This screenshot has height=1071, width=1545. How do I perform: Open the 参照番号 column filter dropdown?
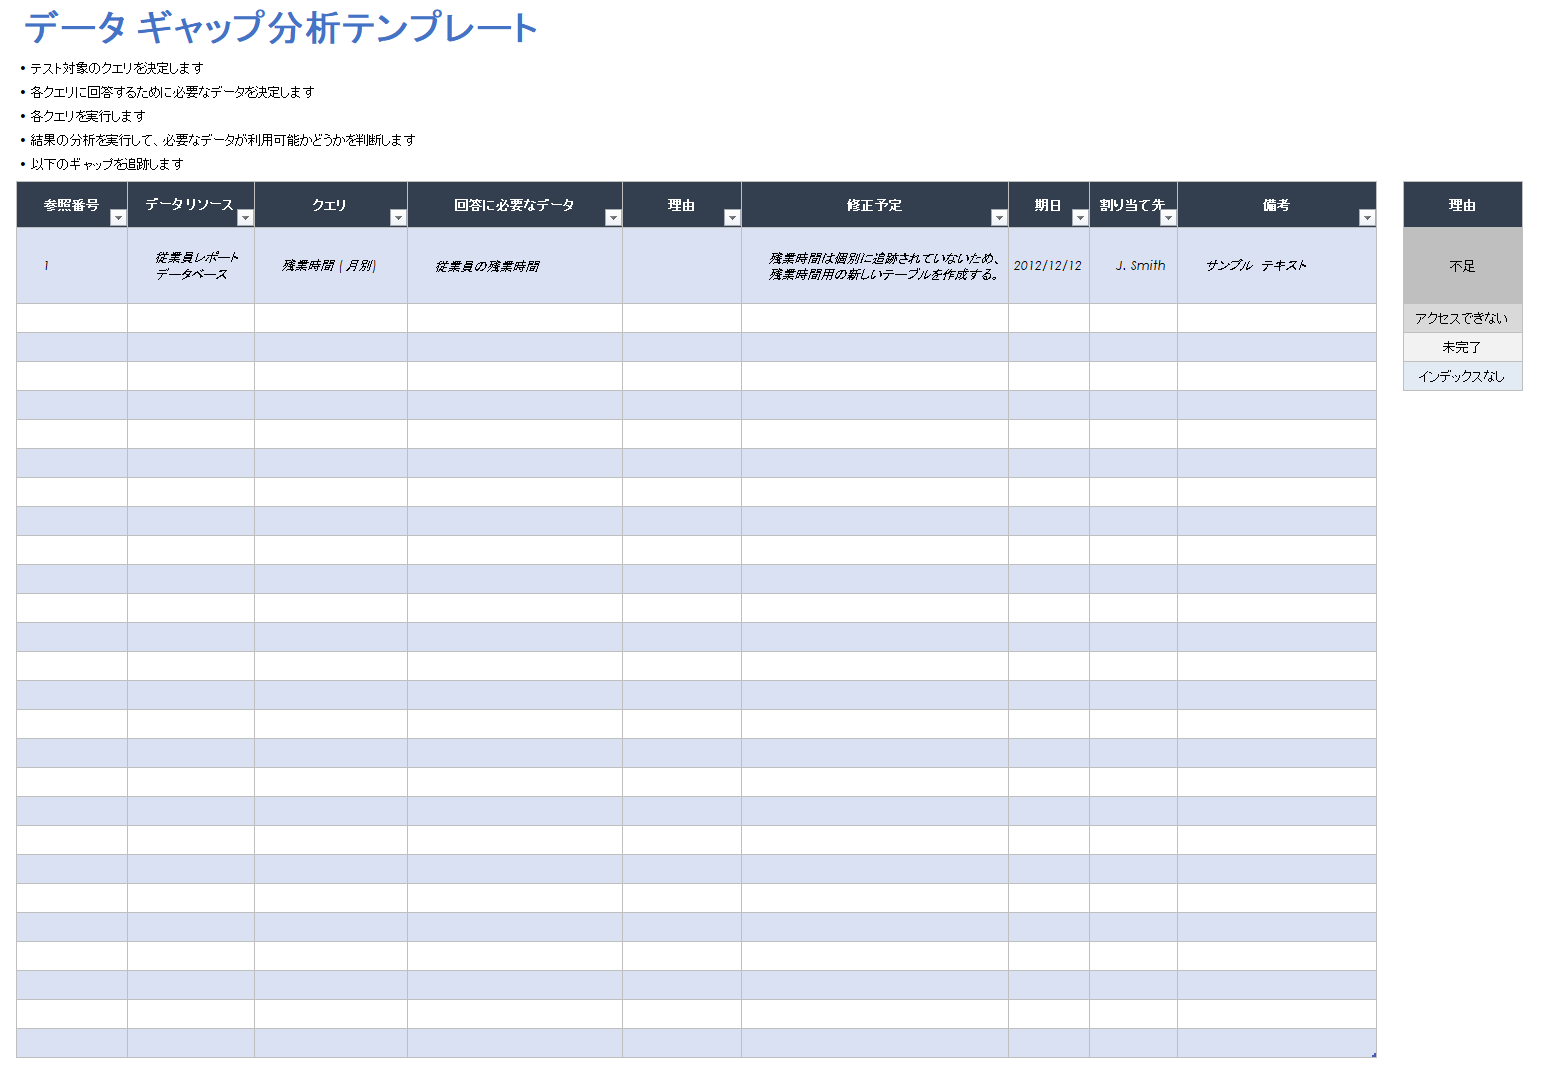pos(118,218)
